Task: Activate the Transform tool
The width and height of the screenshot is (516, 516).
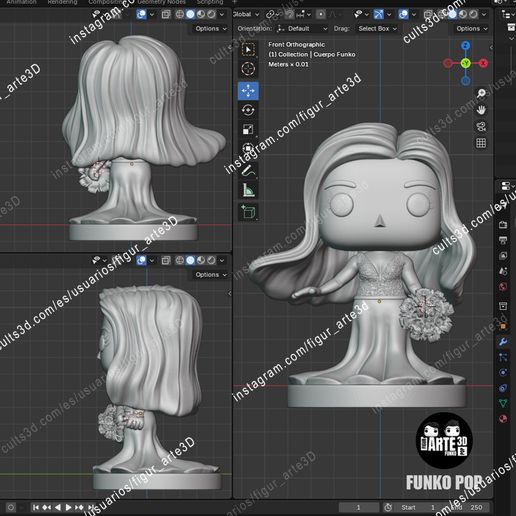Action: (248, 149)
